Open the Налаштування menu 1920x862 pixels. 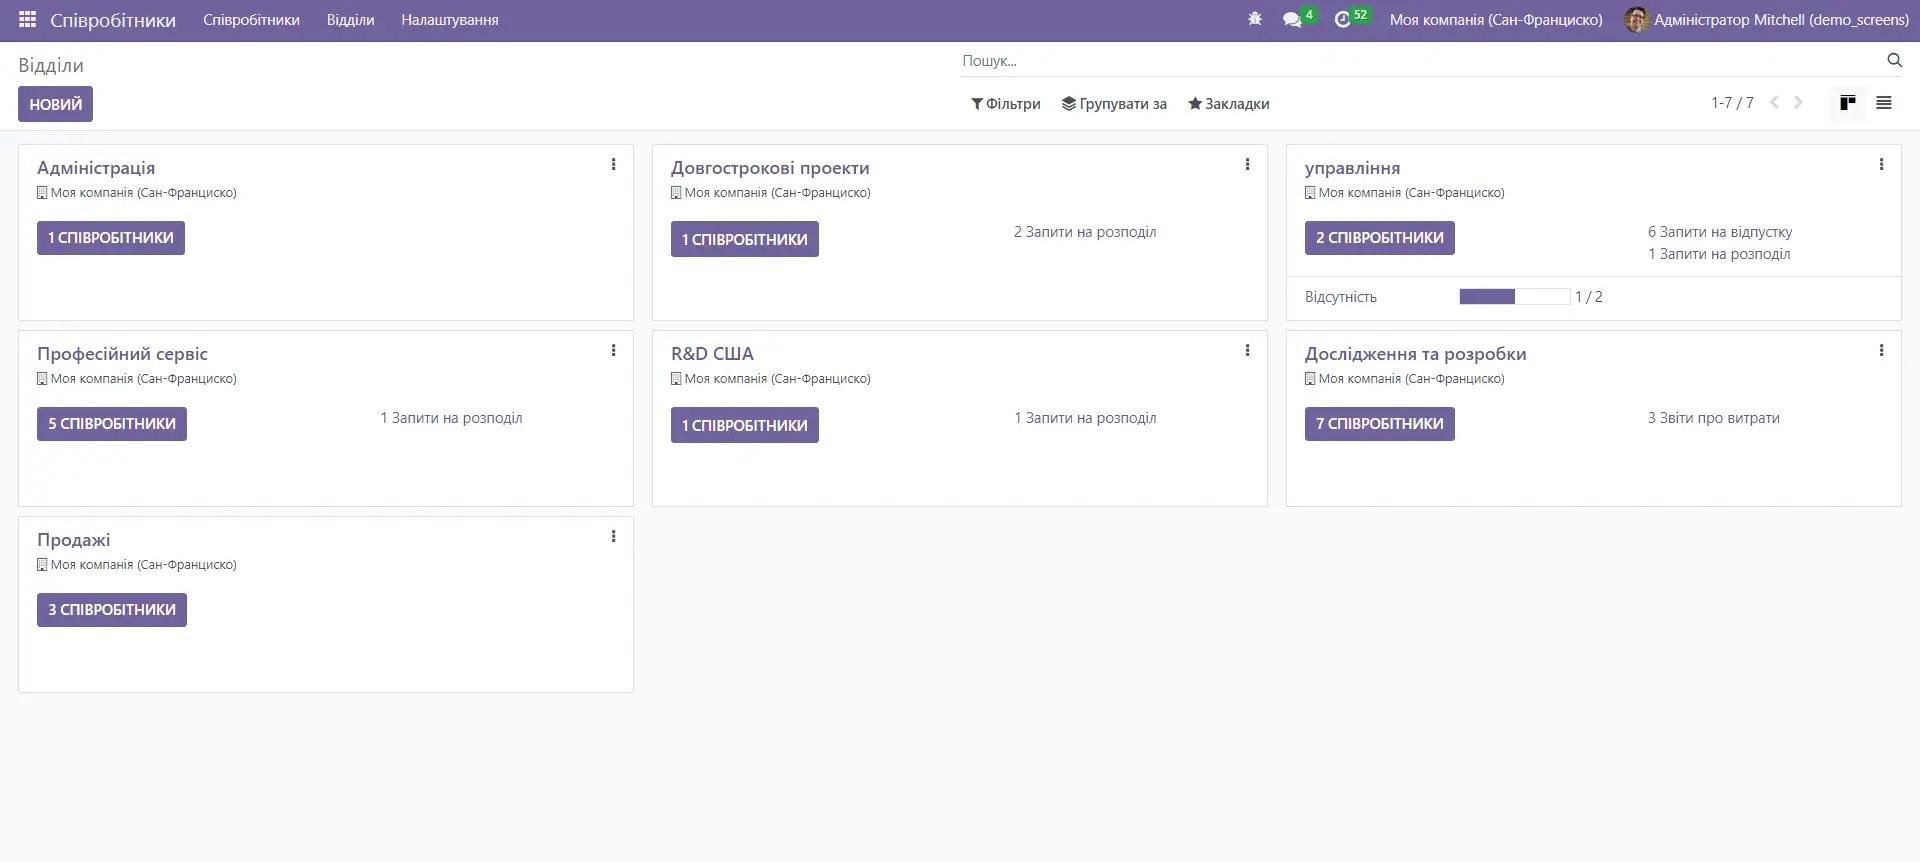[x=449, y=20]
